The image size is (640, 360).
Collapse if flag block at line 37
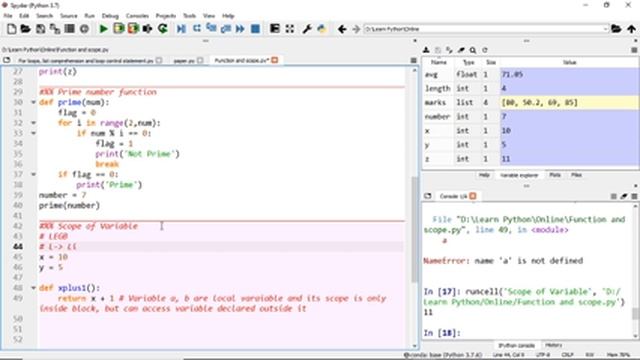(x=33, y=174)
